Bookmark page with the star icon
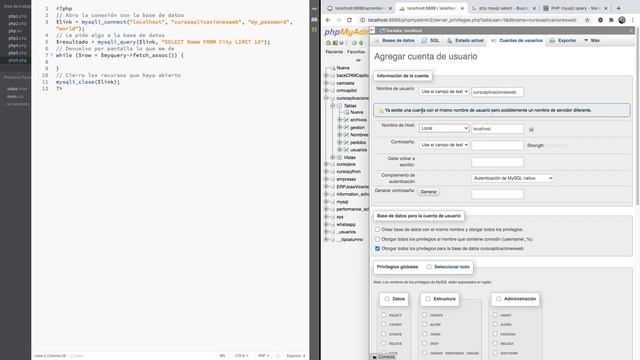Screen dimensions: 640x360 pos(587,20)
